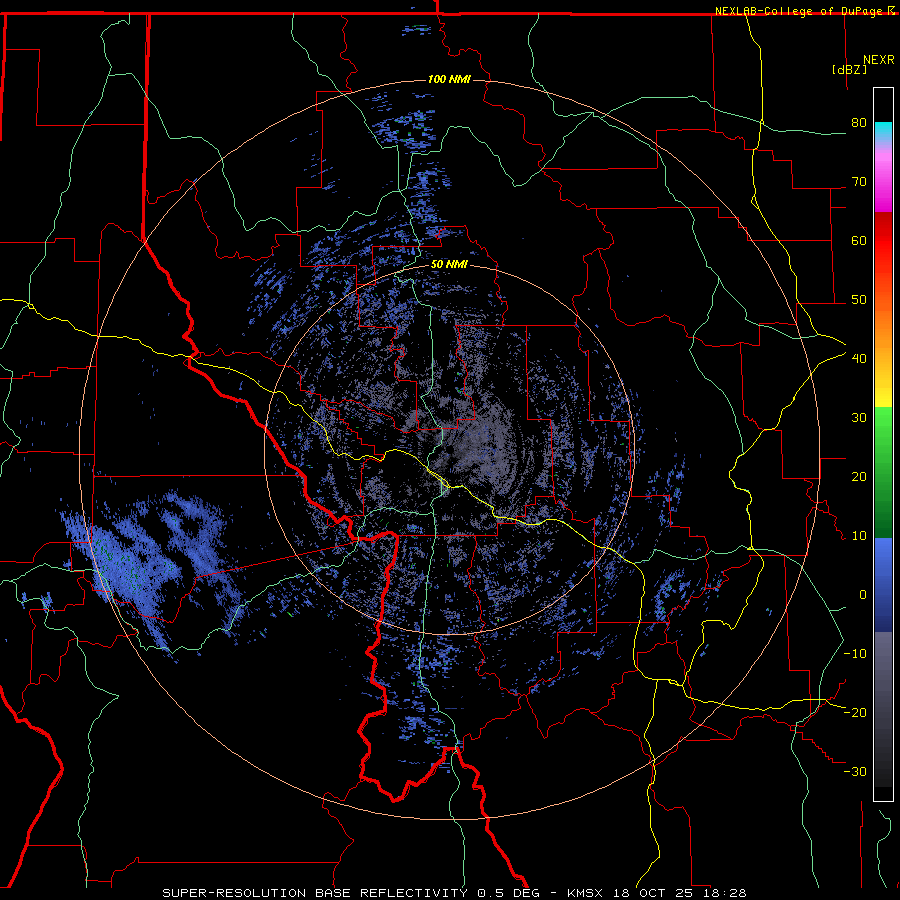The height and width of the screenshot is (900, 900).
Task: Click the red segment of the color bar
Action: click(883, 241)
